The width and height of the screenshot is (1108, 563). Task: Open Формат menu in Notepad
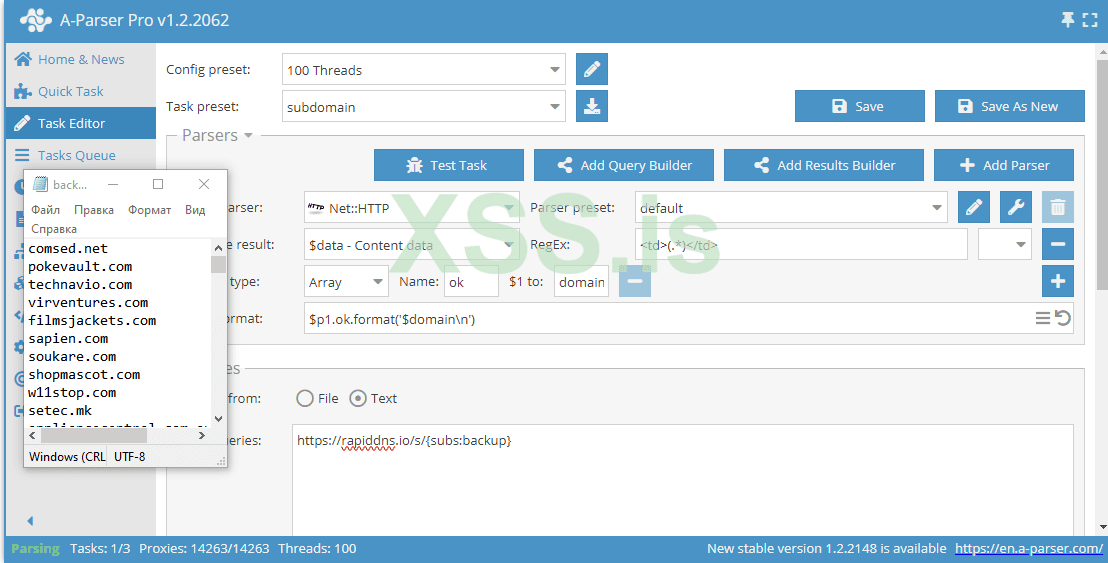pos(149,210)
